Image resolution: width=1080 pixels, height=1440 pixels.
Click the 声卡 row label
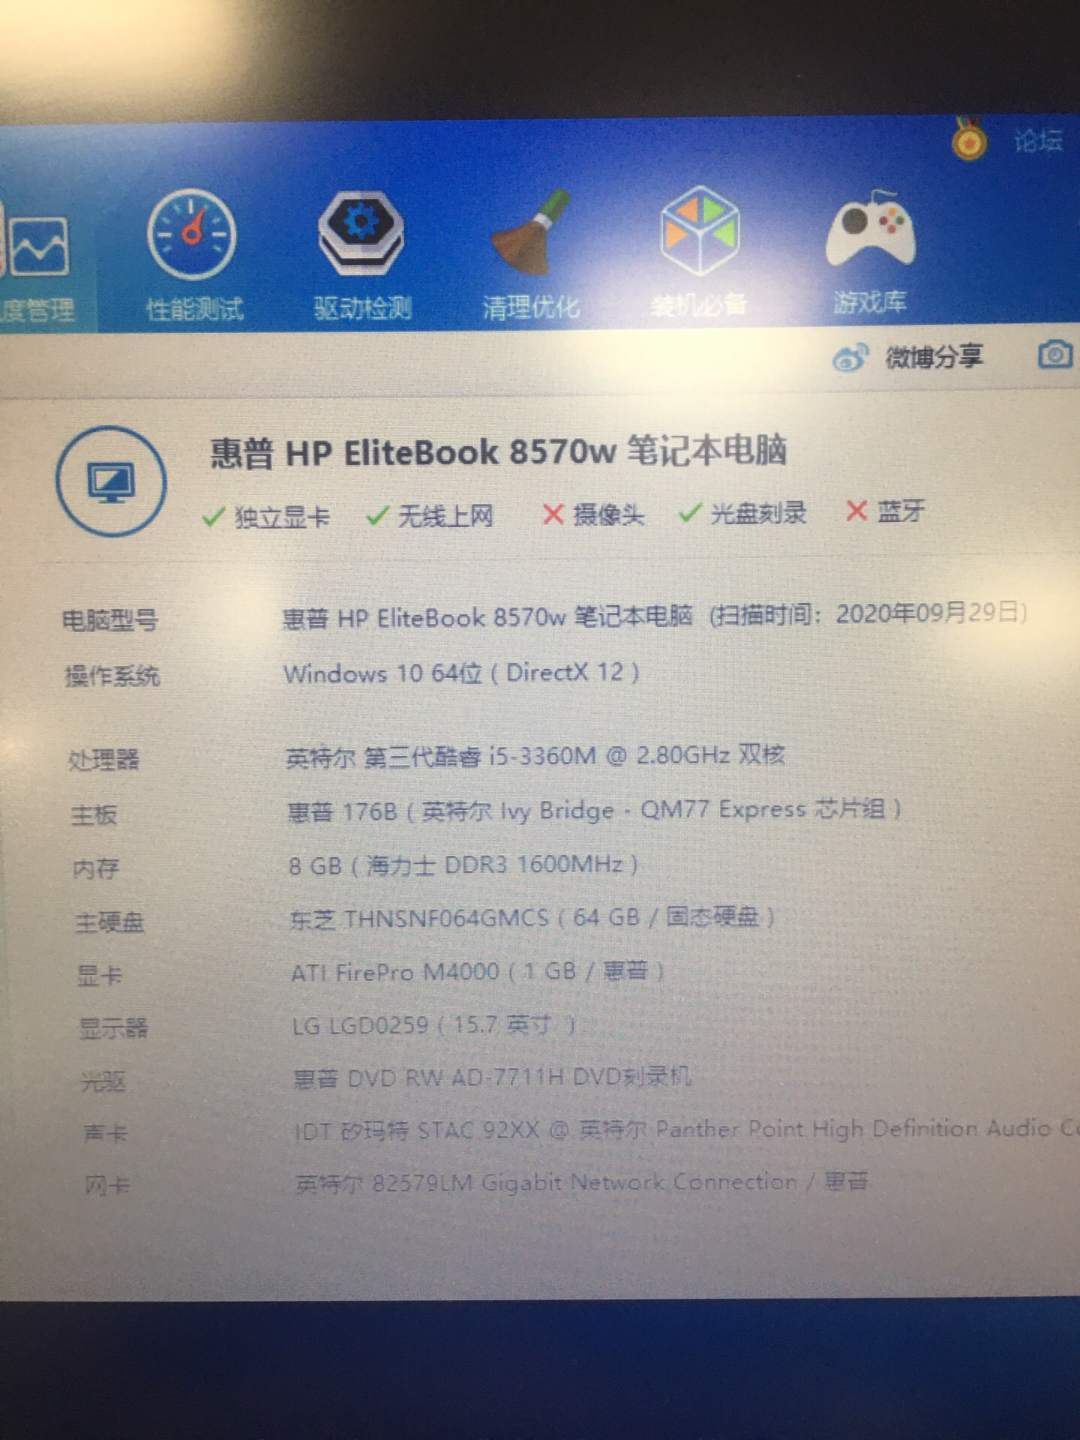[x=106, y=1133]
